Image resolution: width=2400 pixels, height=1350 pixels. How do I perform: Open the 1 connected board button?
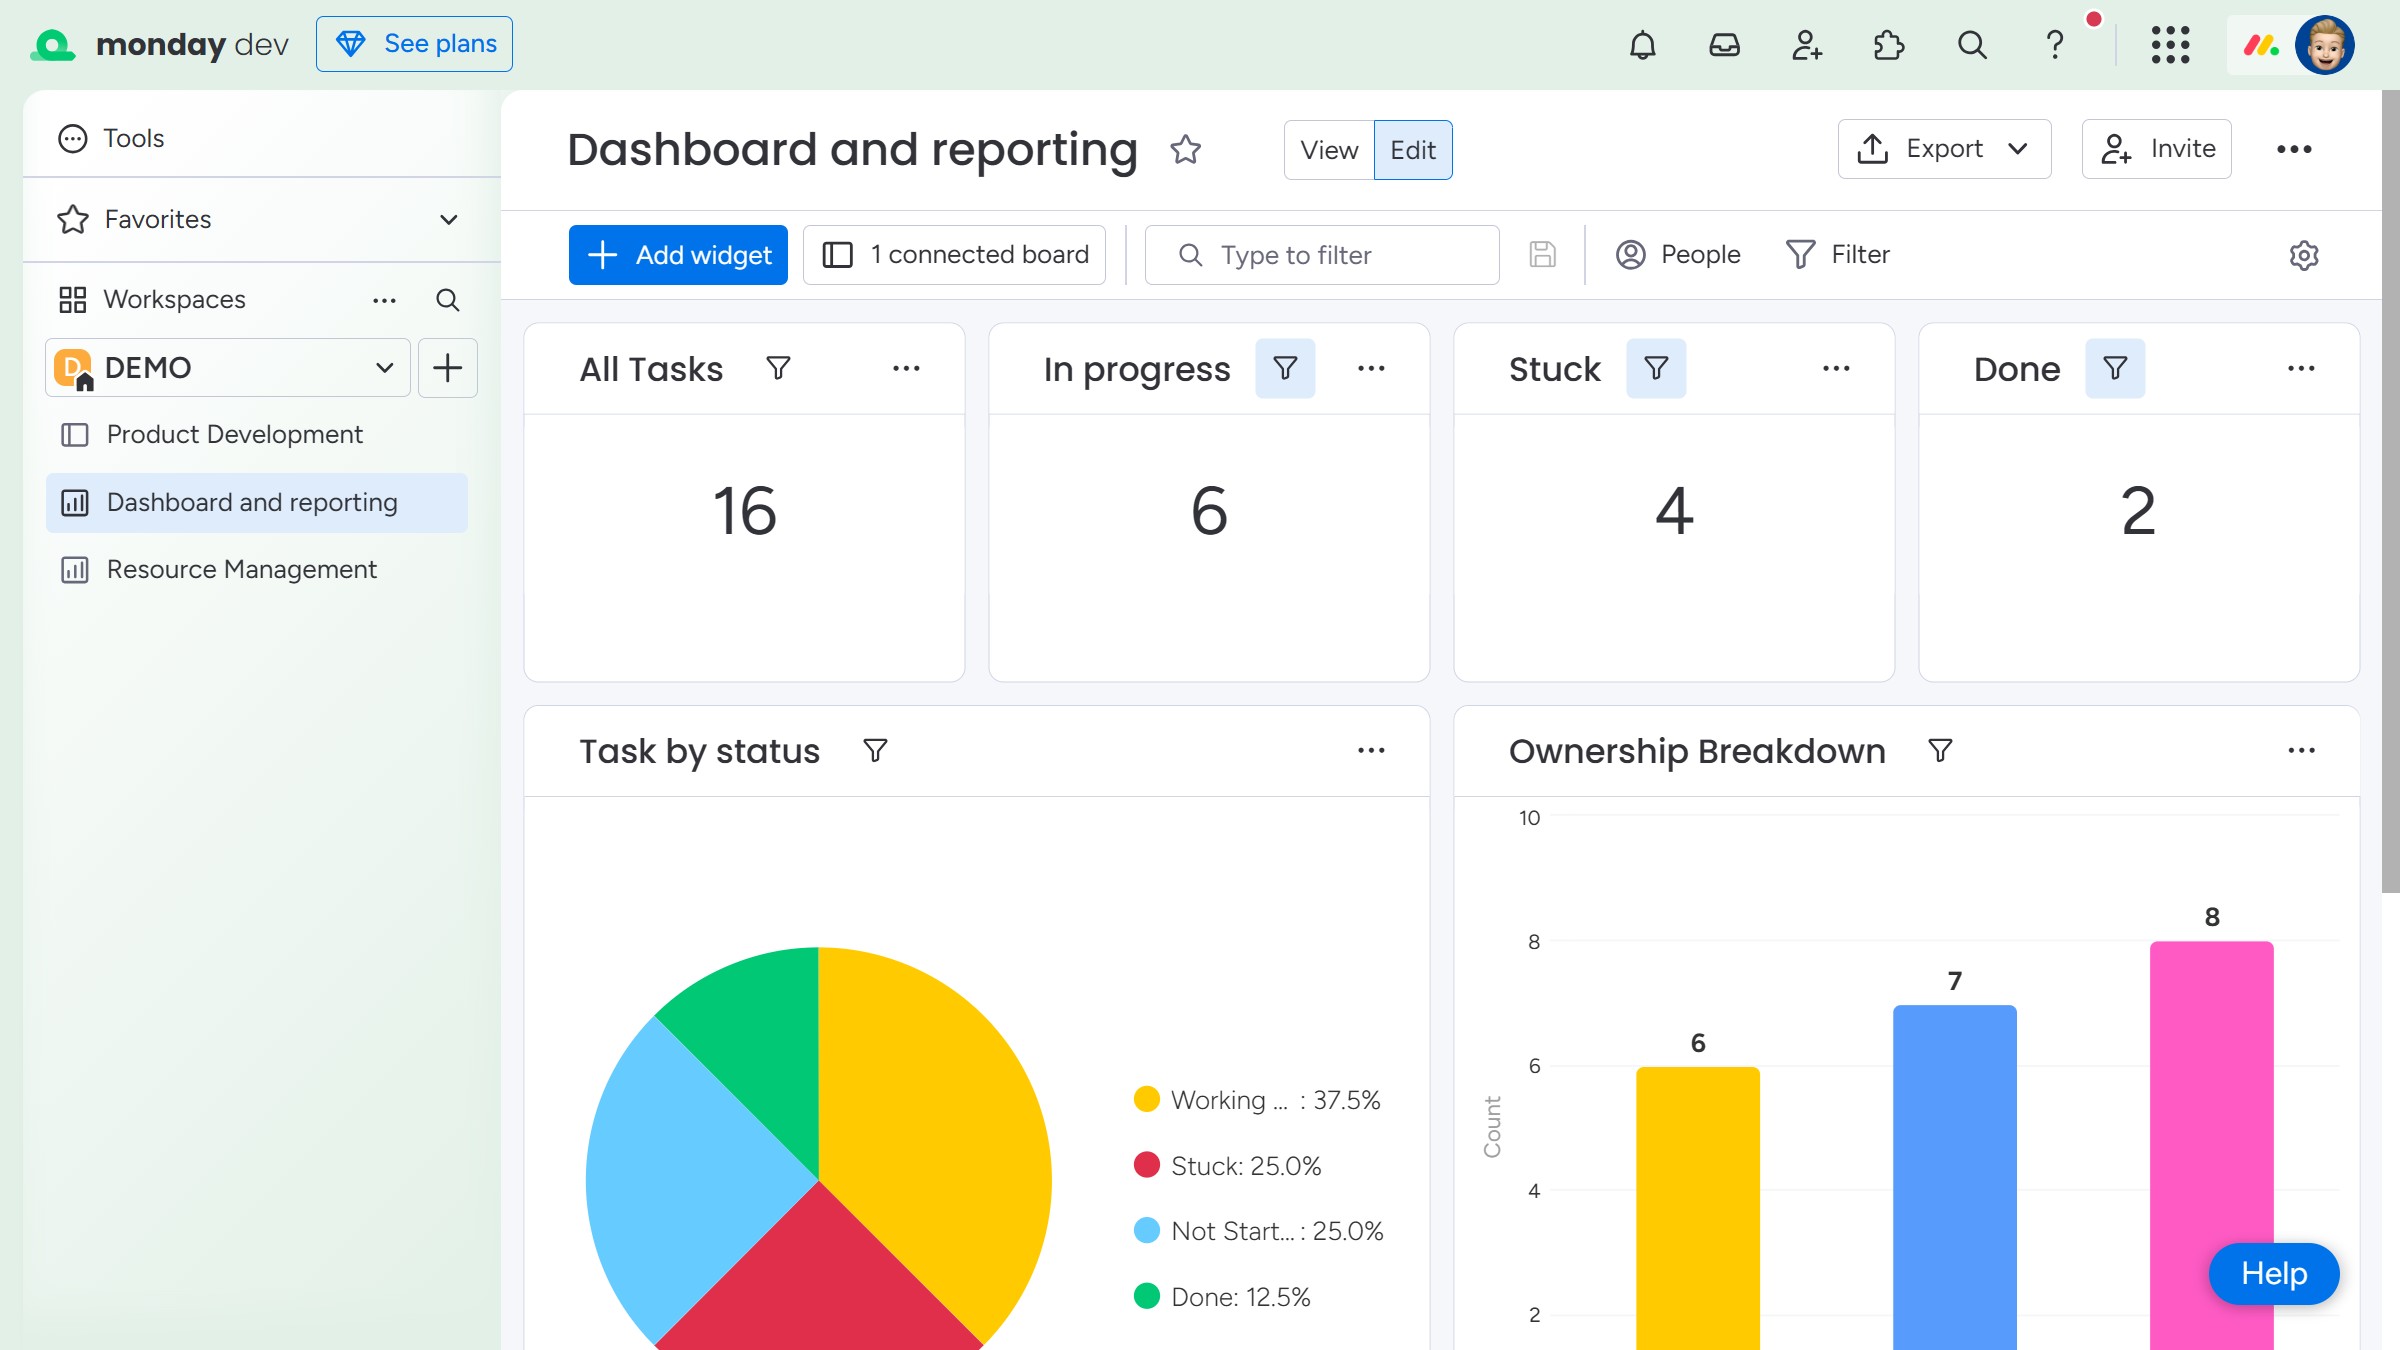[x=954, y=255]
